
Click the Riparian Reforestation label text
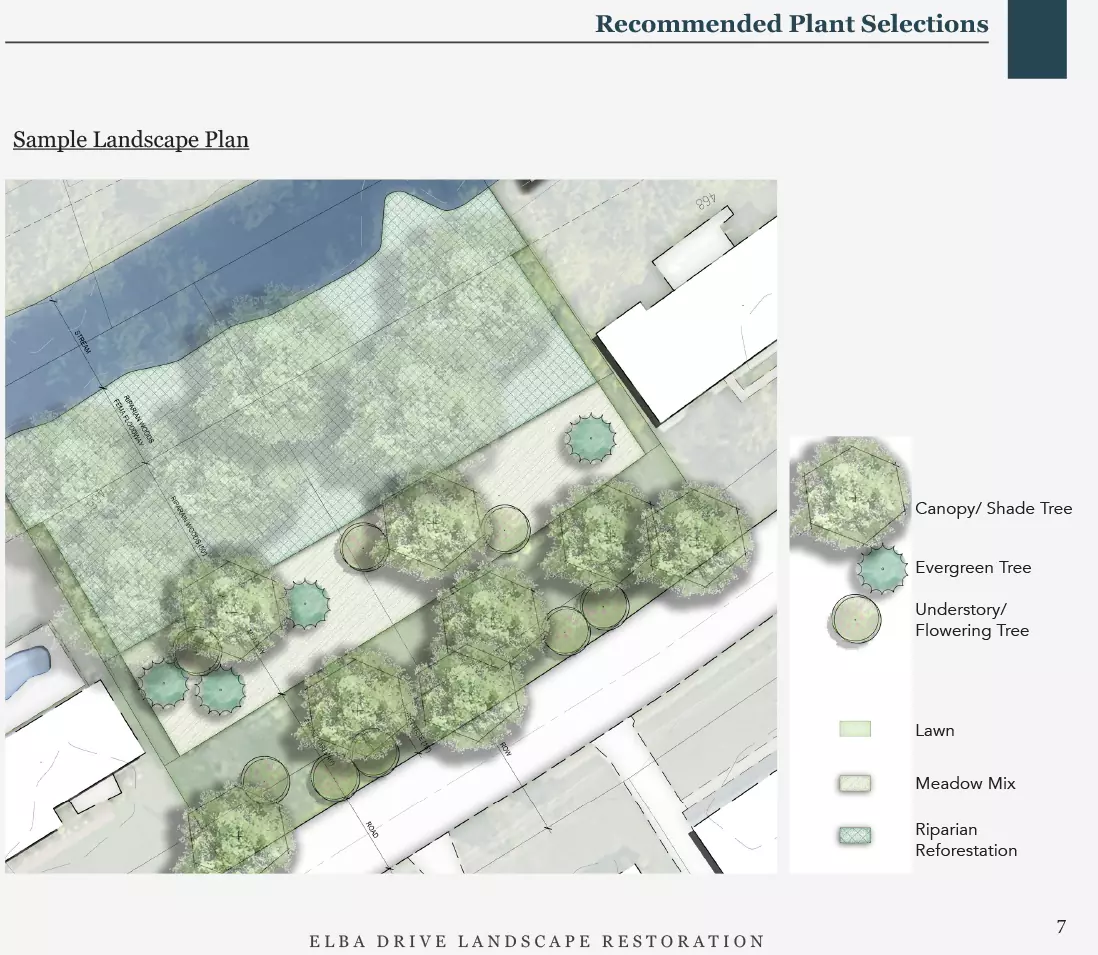(x=965, y=840)
